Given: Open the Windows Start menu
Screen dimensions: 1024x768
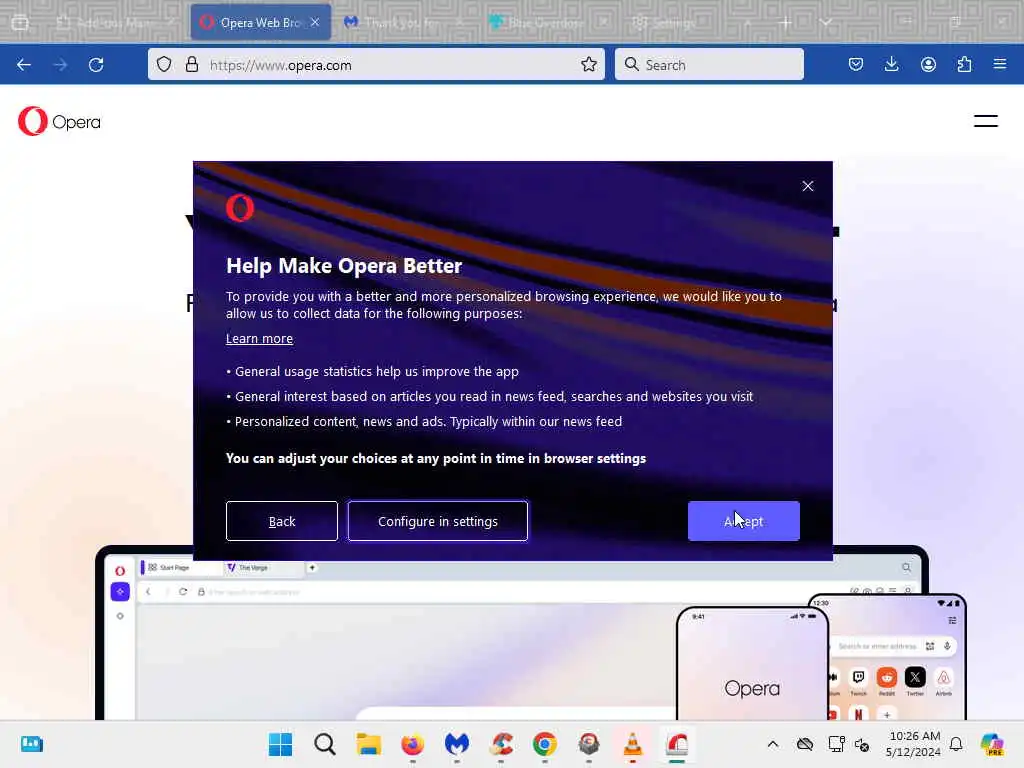Looking at the screenshot, I should click(x=280, y=744).
